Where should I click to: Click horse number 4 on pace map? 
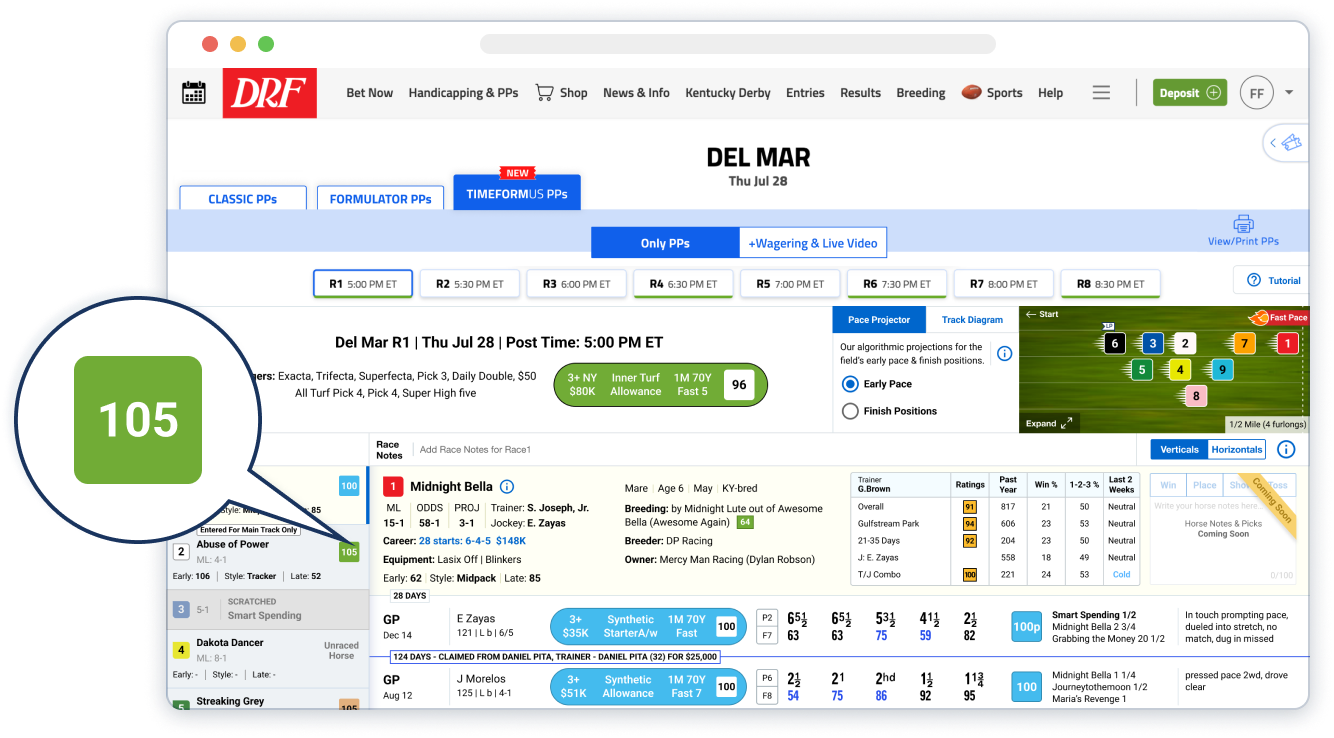click(x=1181, y=370)
